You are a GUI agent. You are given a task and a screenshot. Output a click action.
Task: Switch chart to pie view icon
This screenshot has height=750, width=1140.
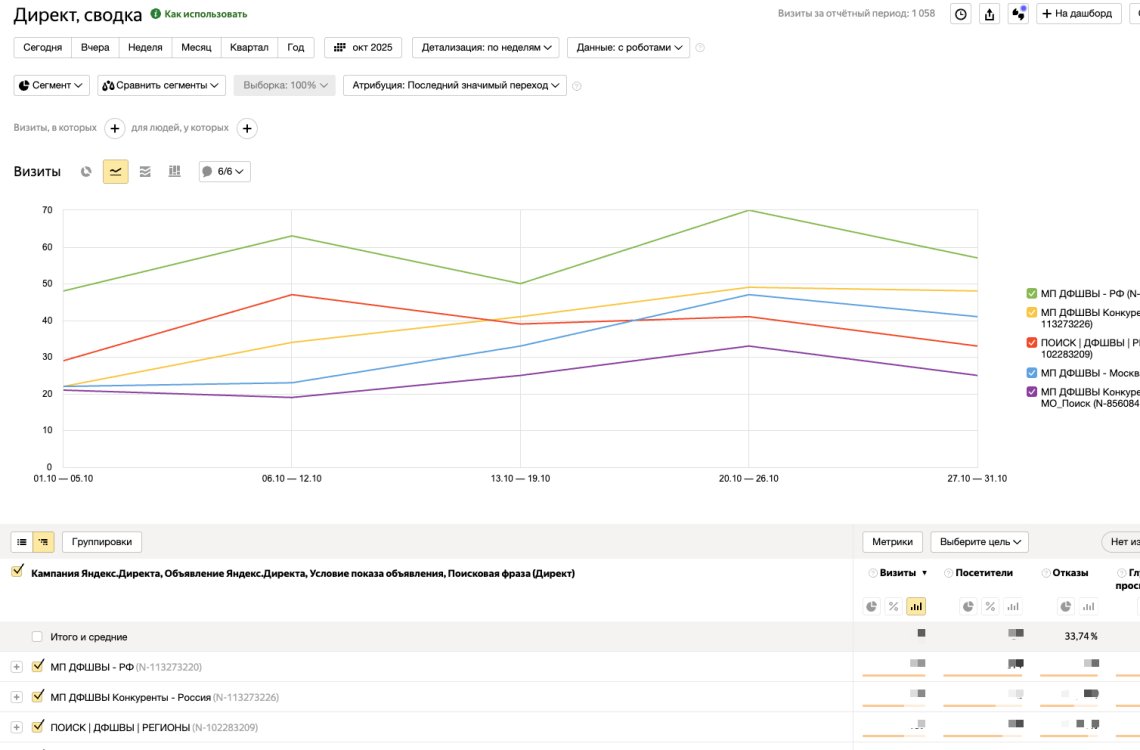point(86,172)
